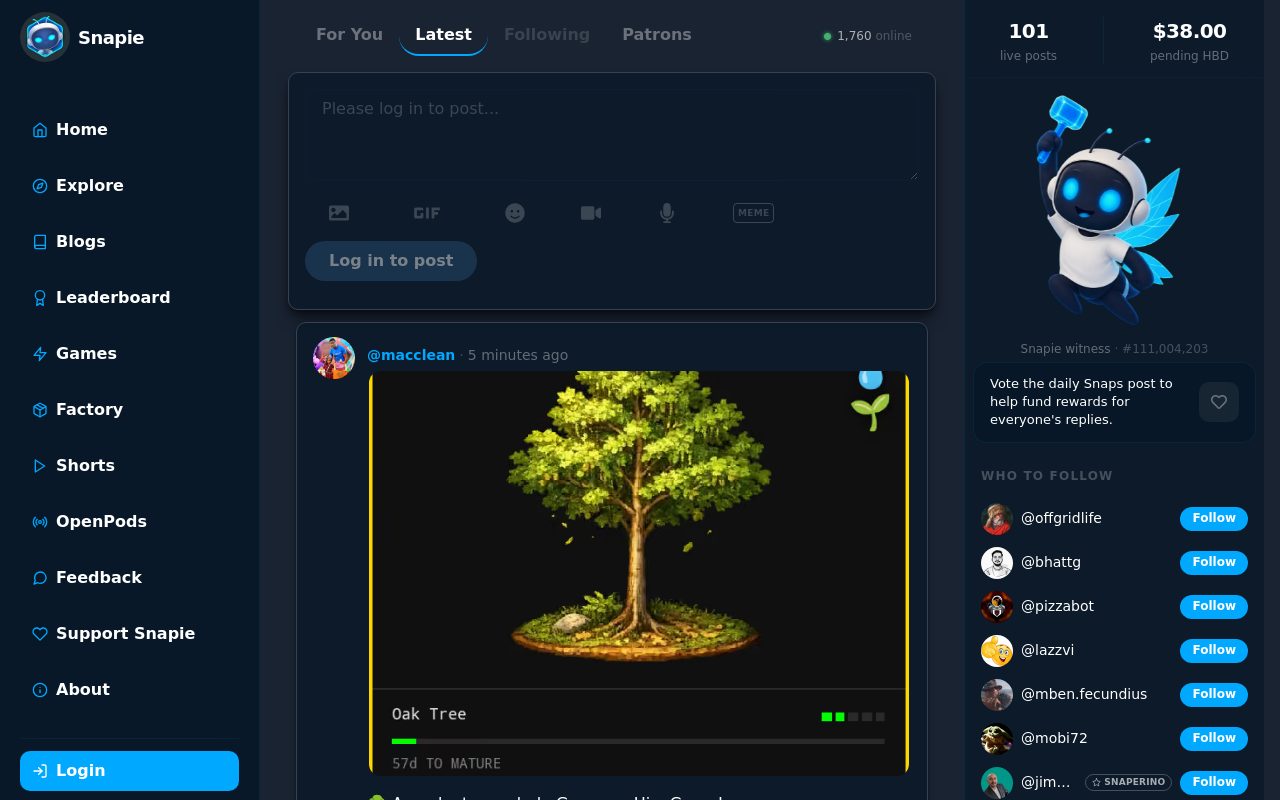Open pizzabot's avatar in Who to Follow
The image size is (1280, 800).
997,607
